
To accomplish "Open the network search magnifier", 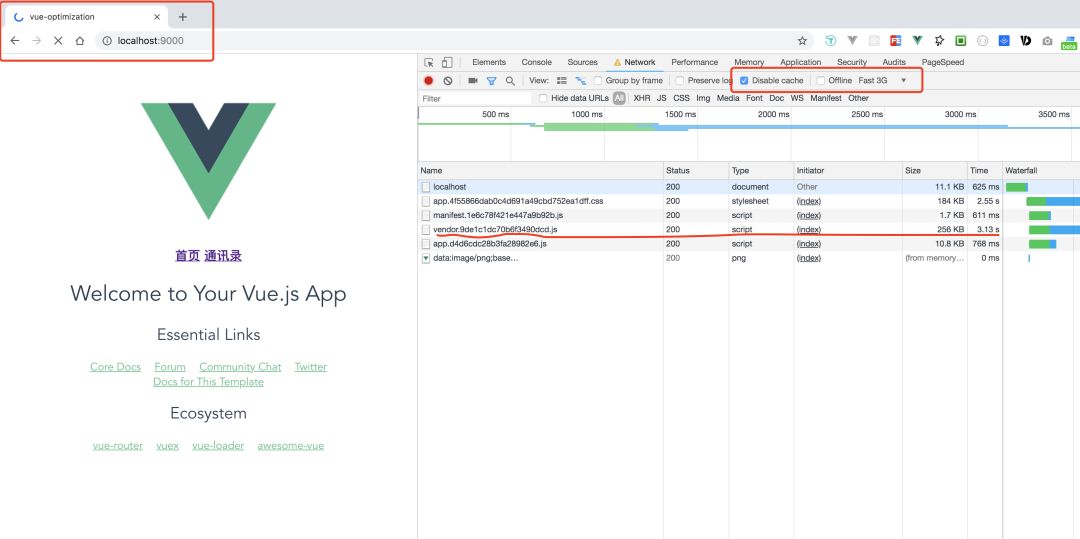I will 510,80.
